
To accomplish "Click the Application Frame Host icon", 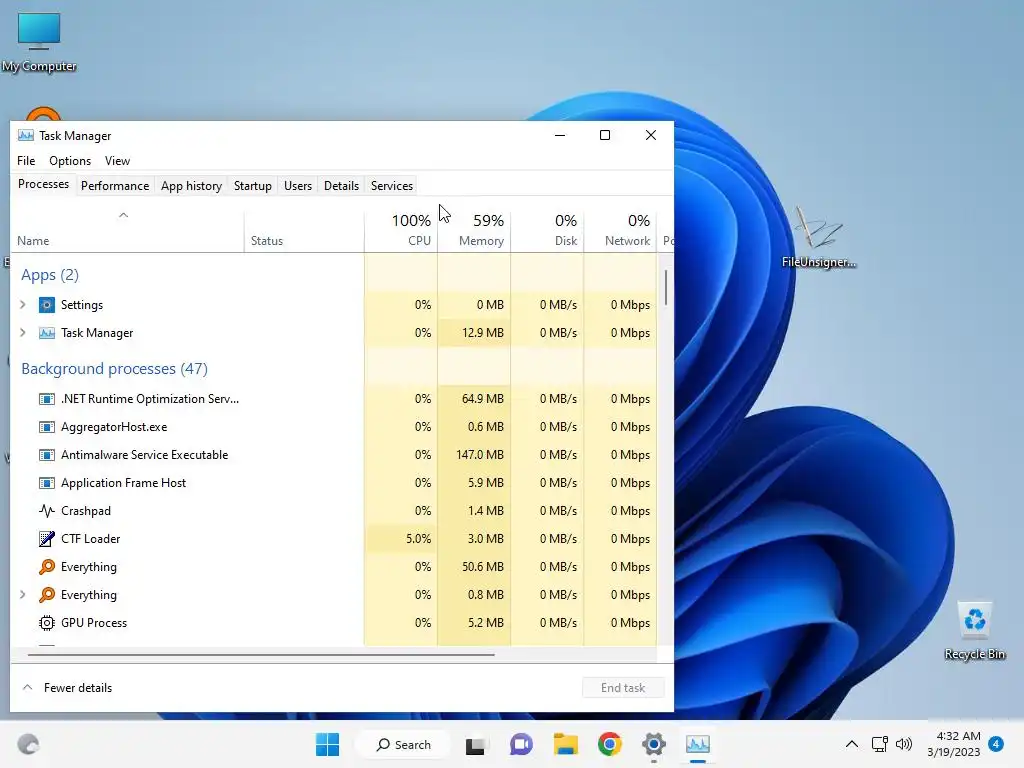I will point(46,483).
